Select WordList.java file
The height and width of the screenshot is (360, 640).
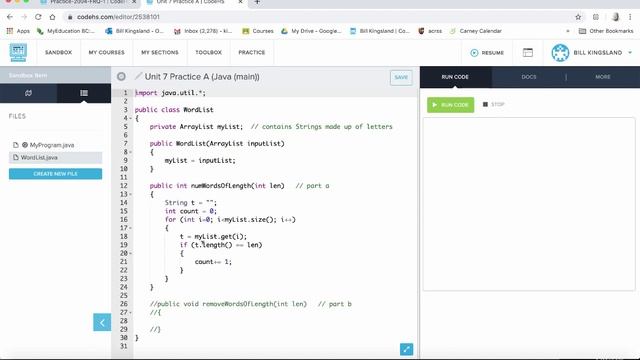[56, 158]
